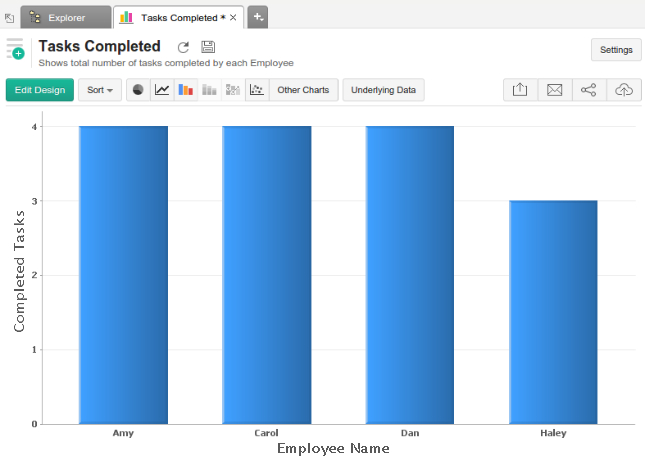This screenshot has width=645, height=466.
Task: Open the Other Charts menu
Action: coord(303,90)
